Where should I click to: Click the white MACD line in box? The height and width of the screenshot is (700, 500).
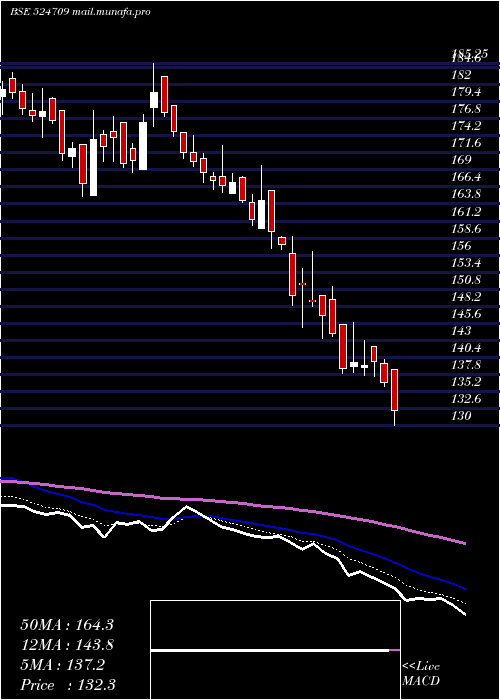pyautogui.click(x=270, y=650)
